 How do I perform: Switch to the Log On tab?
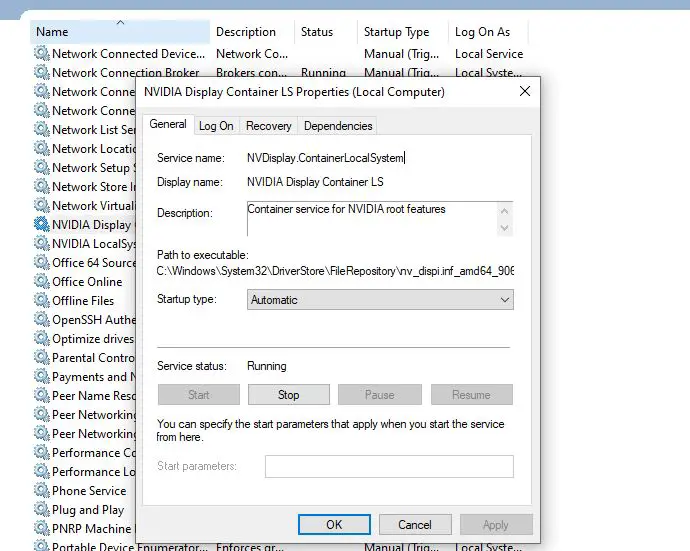[216, 126]
